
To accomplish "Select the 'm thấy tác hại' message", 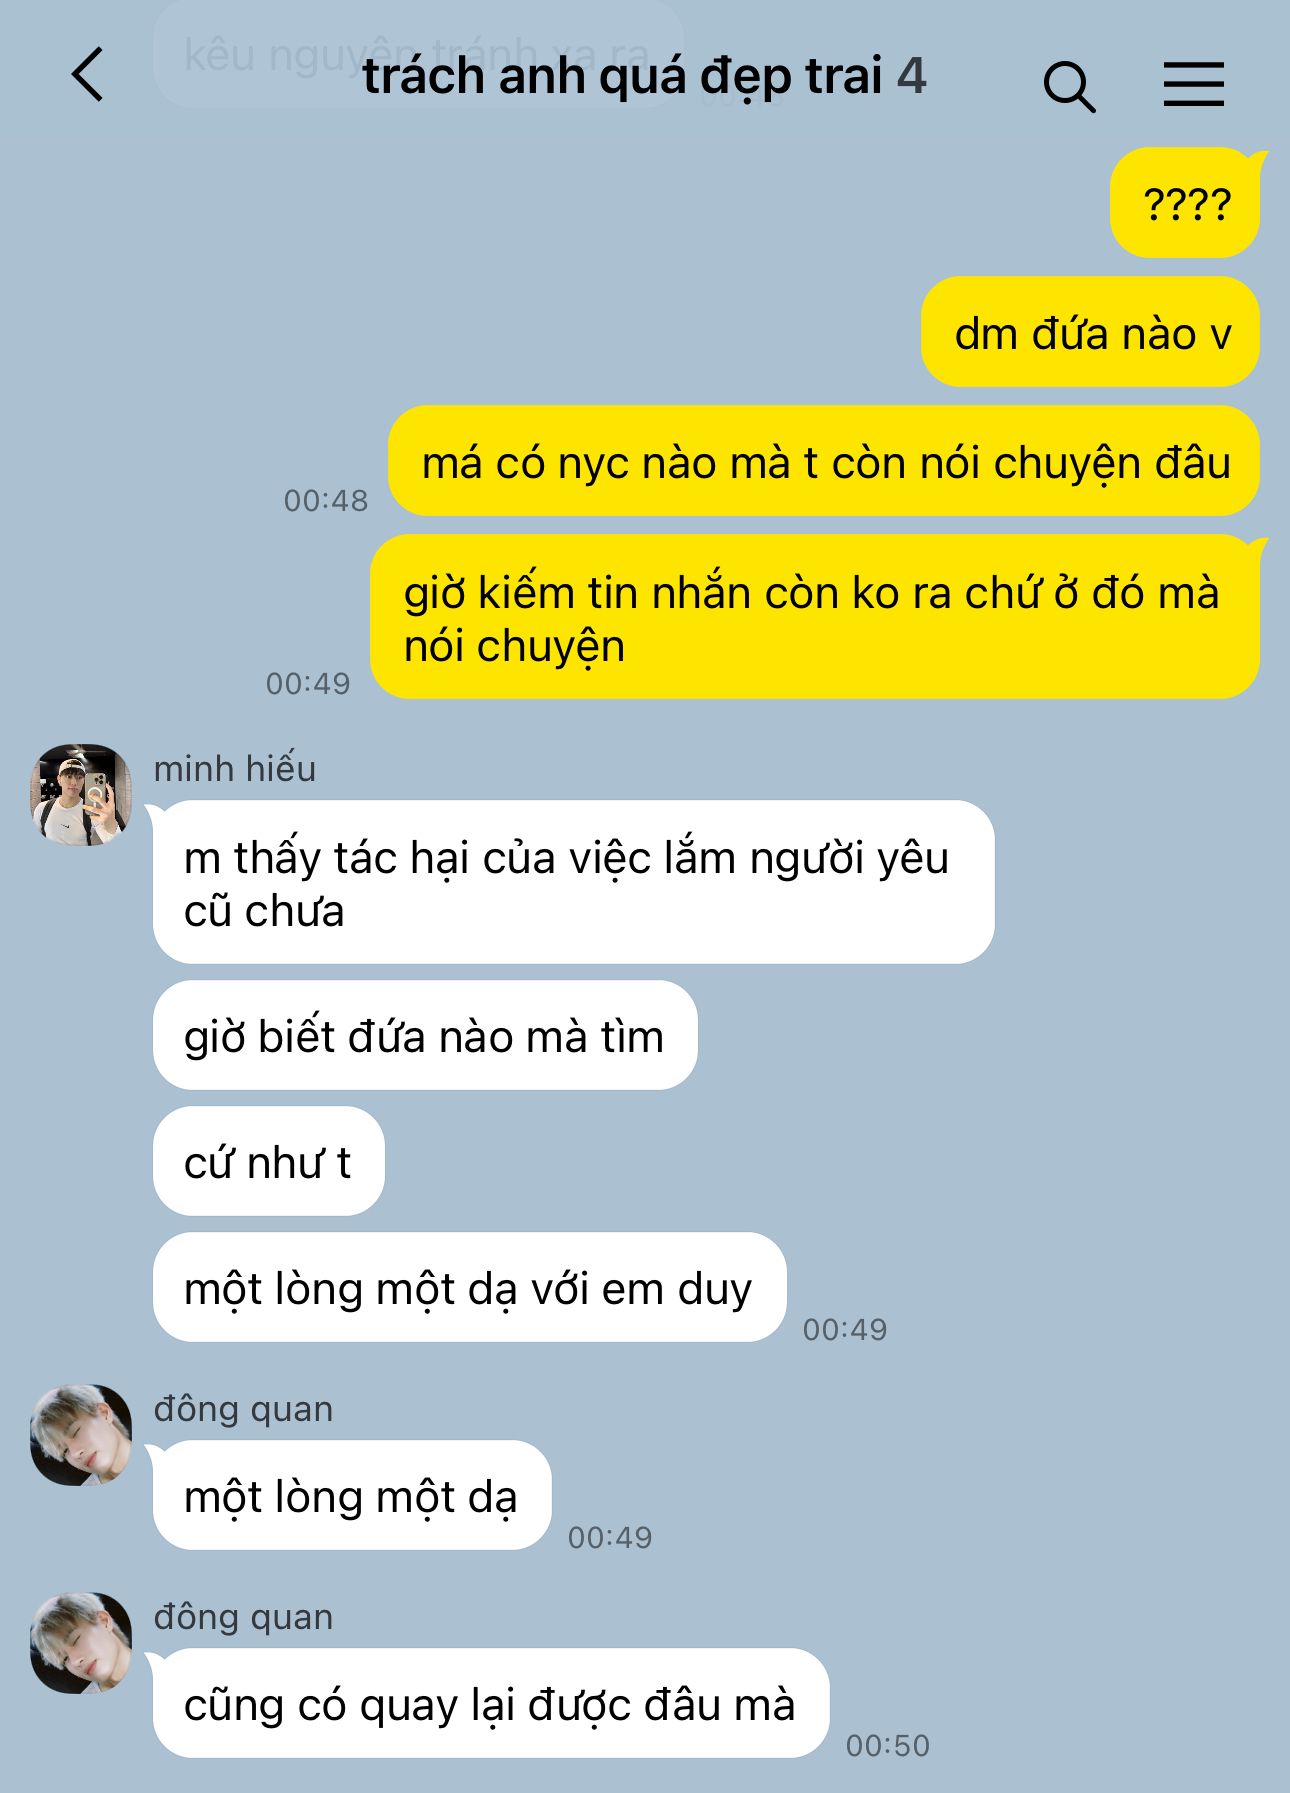I will 574,882.
